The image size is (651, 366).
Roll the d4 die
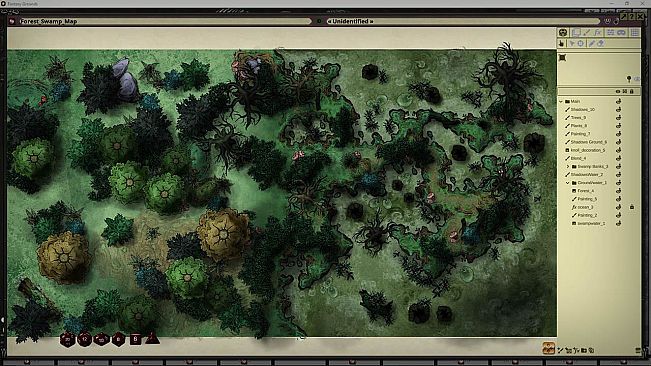(x=152, y=338)
